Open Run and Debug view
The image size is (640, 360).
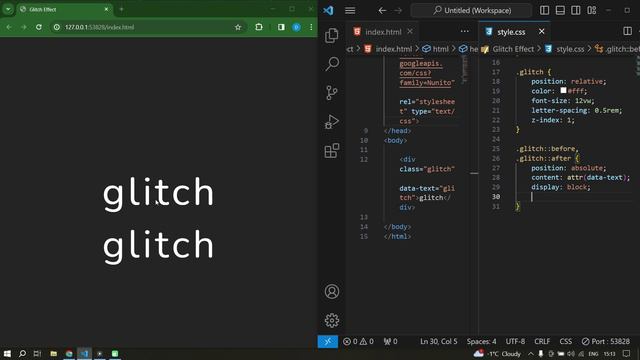pyautogui.click(x=331, y=122)
